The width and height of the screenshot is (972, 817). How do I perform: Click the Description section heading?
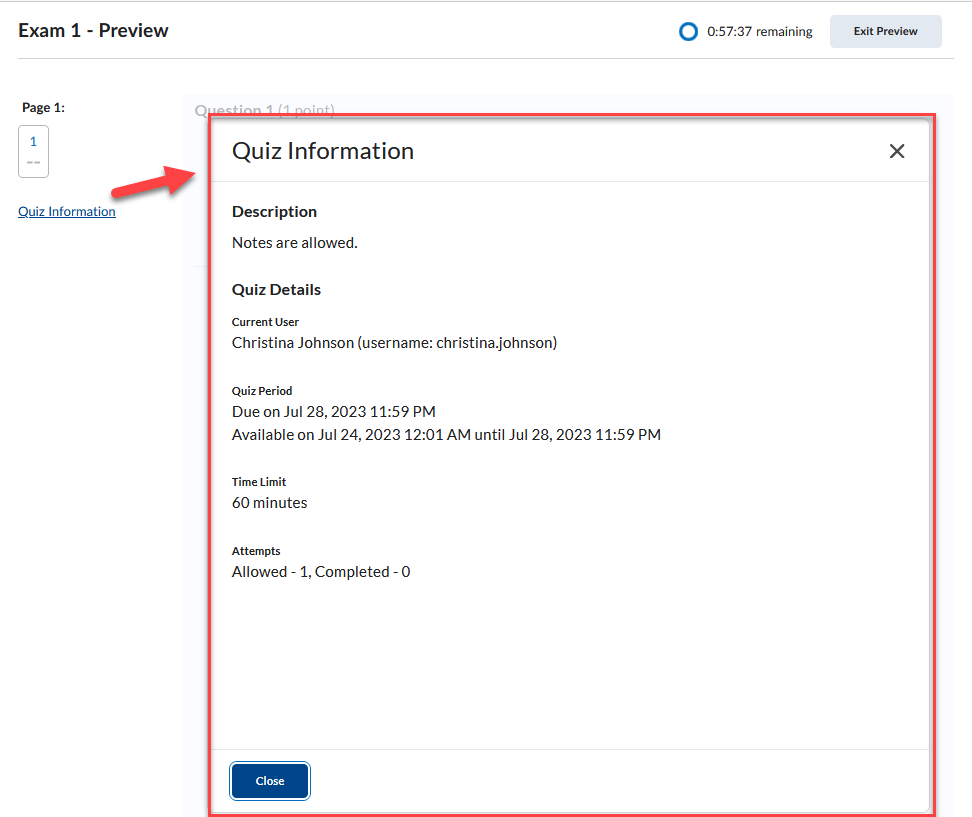tap(274, 212)
